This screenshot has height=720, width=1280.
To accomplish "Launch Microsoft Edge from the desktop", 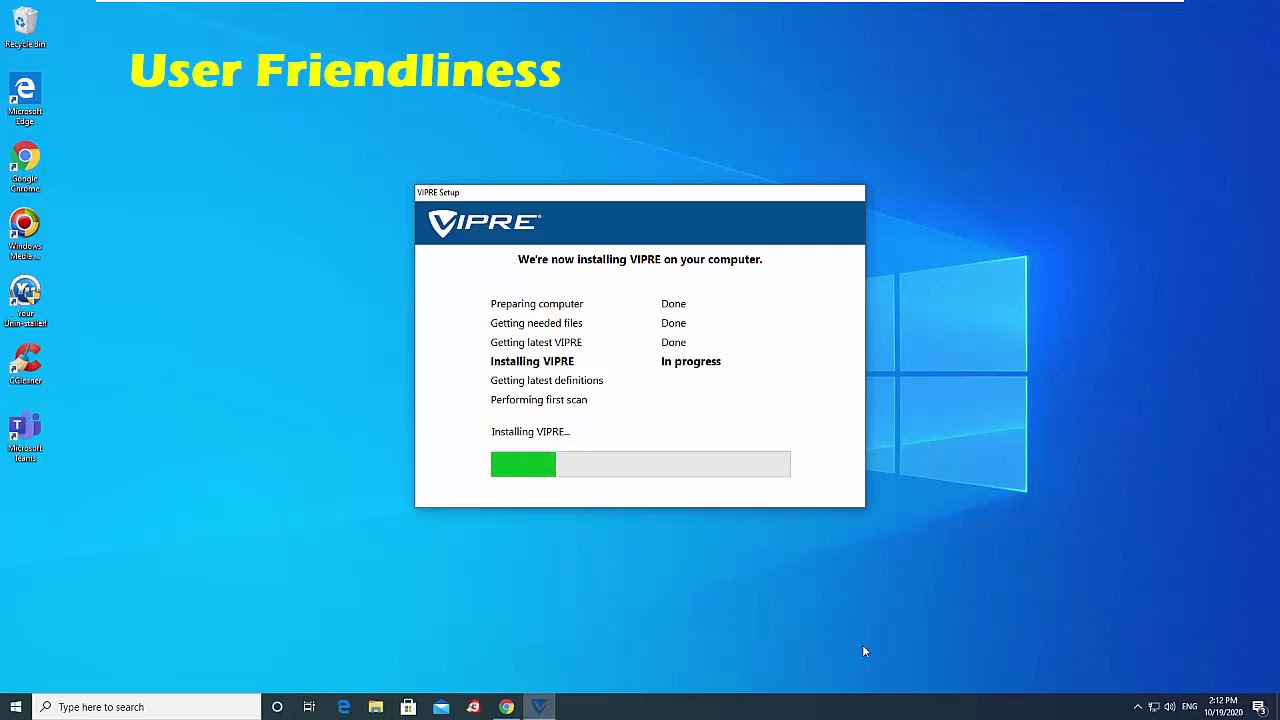I will 25,100.
